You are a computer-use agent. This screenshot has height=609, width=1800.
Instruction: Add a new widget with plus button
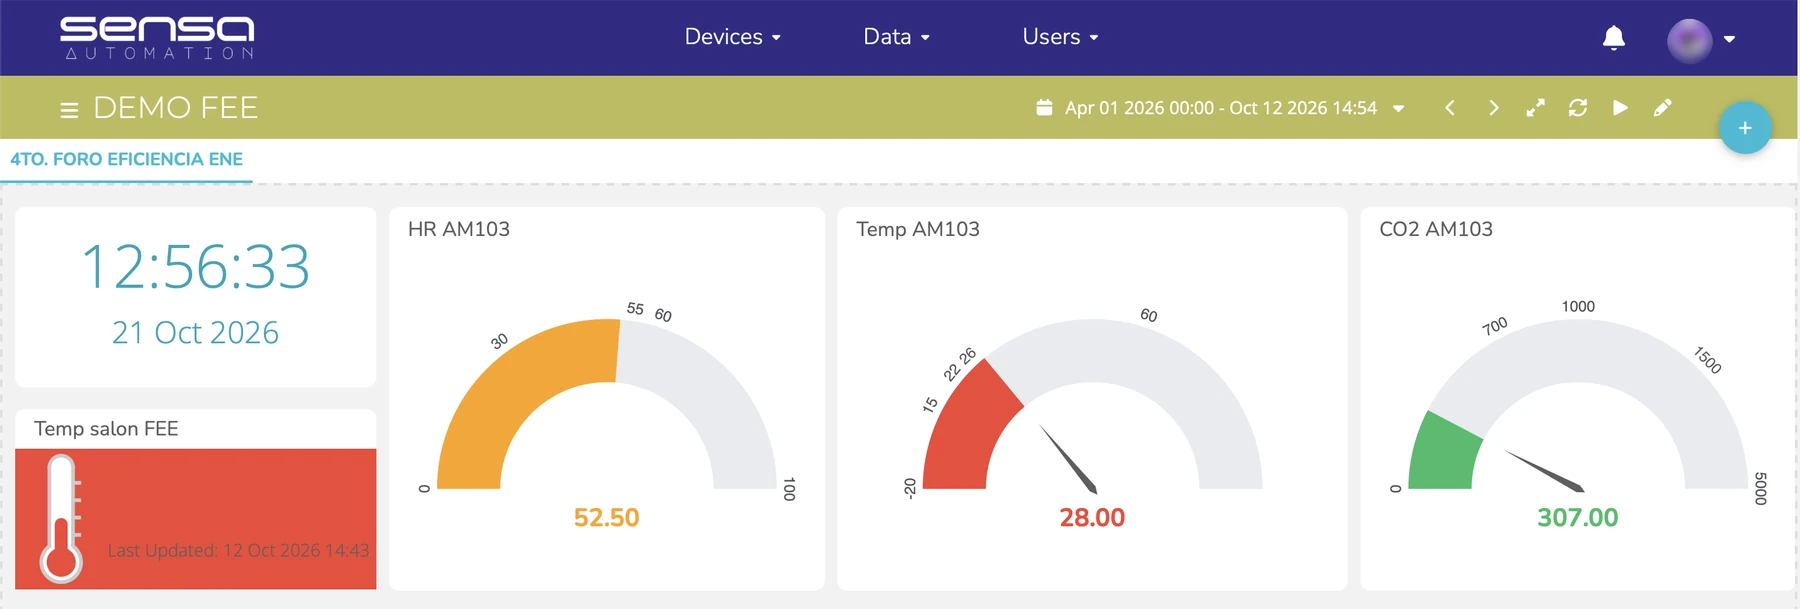pos(1745,128)
